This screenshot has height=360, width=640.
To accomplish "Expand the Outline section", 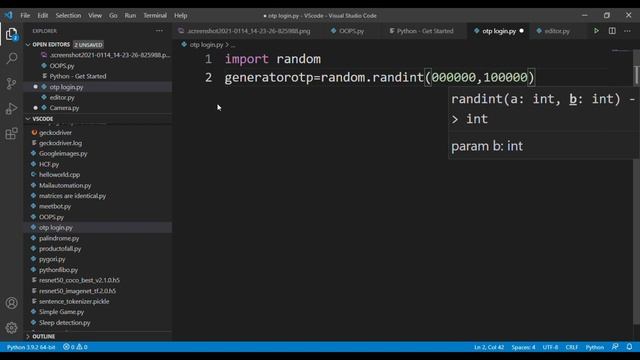I will click(x=43, y=336).
